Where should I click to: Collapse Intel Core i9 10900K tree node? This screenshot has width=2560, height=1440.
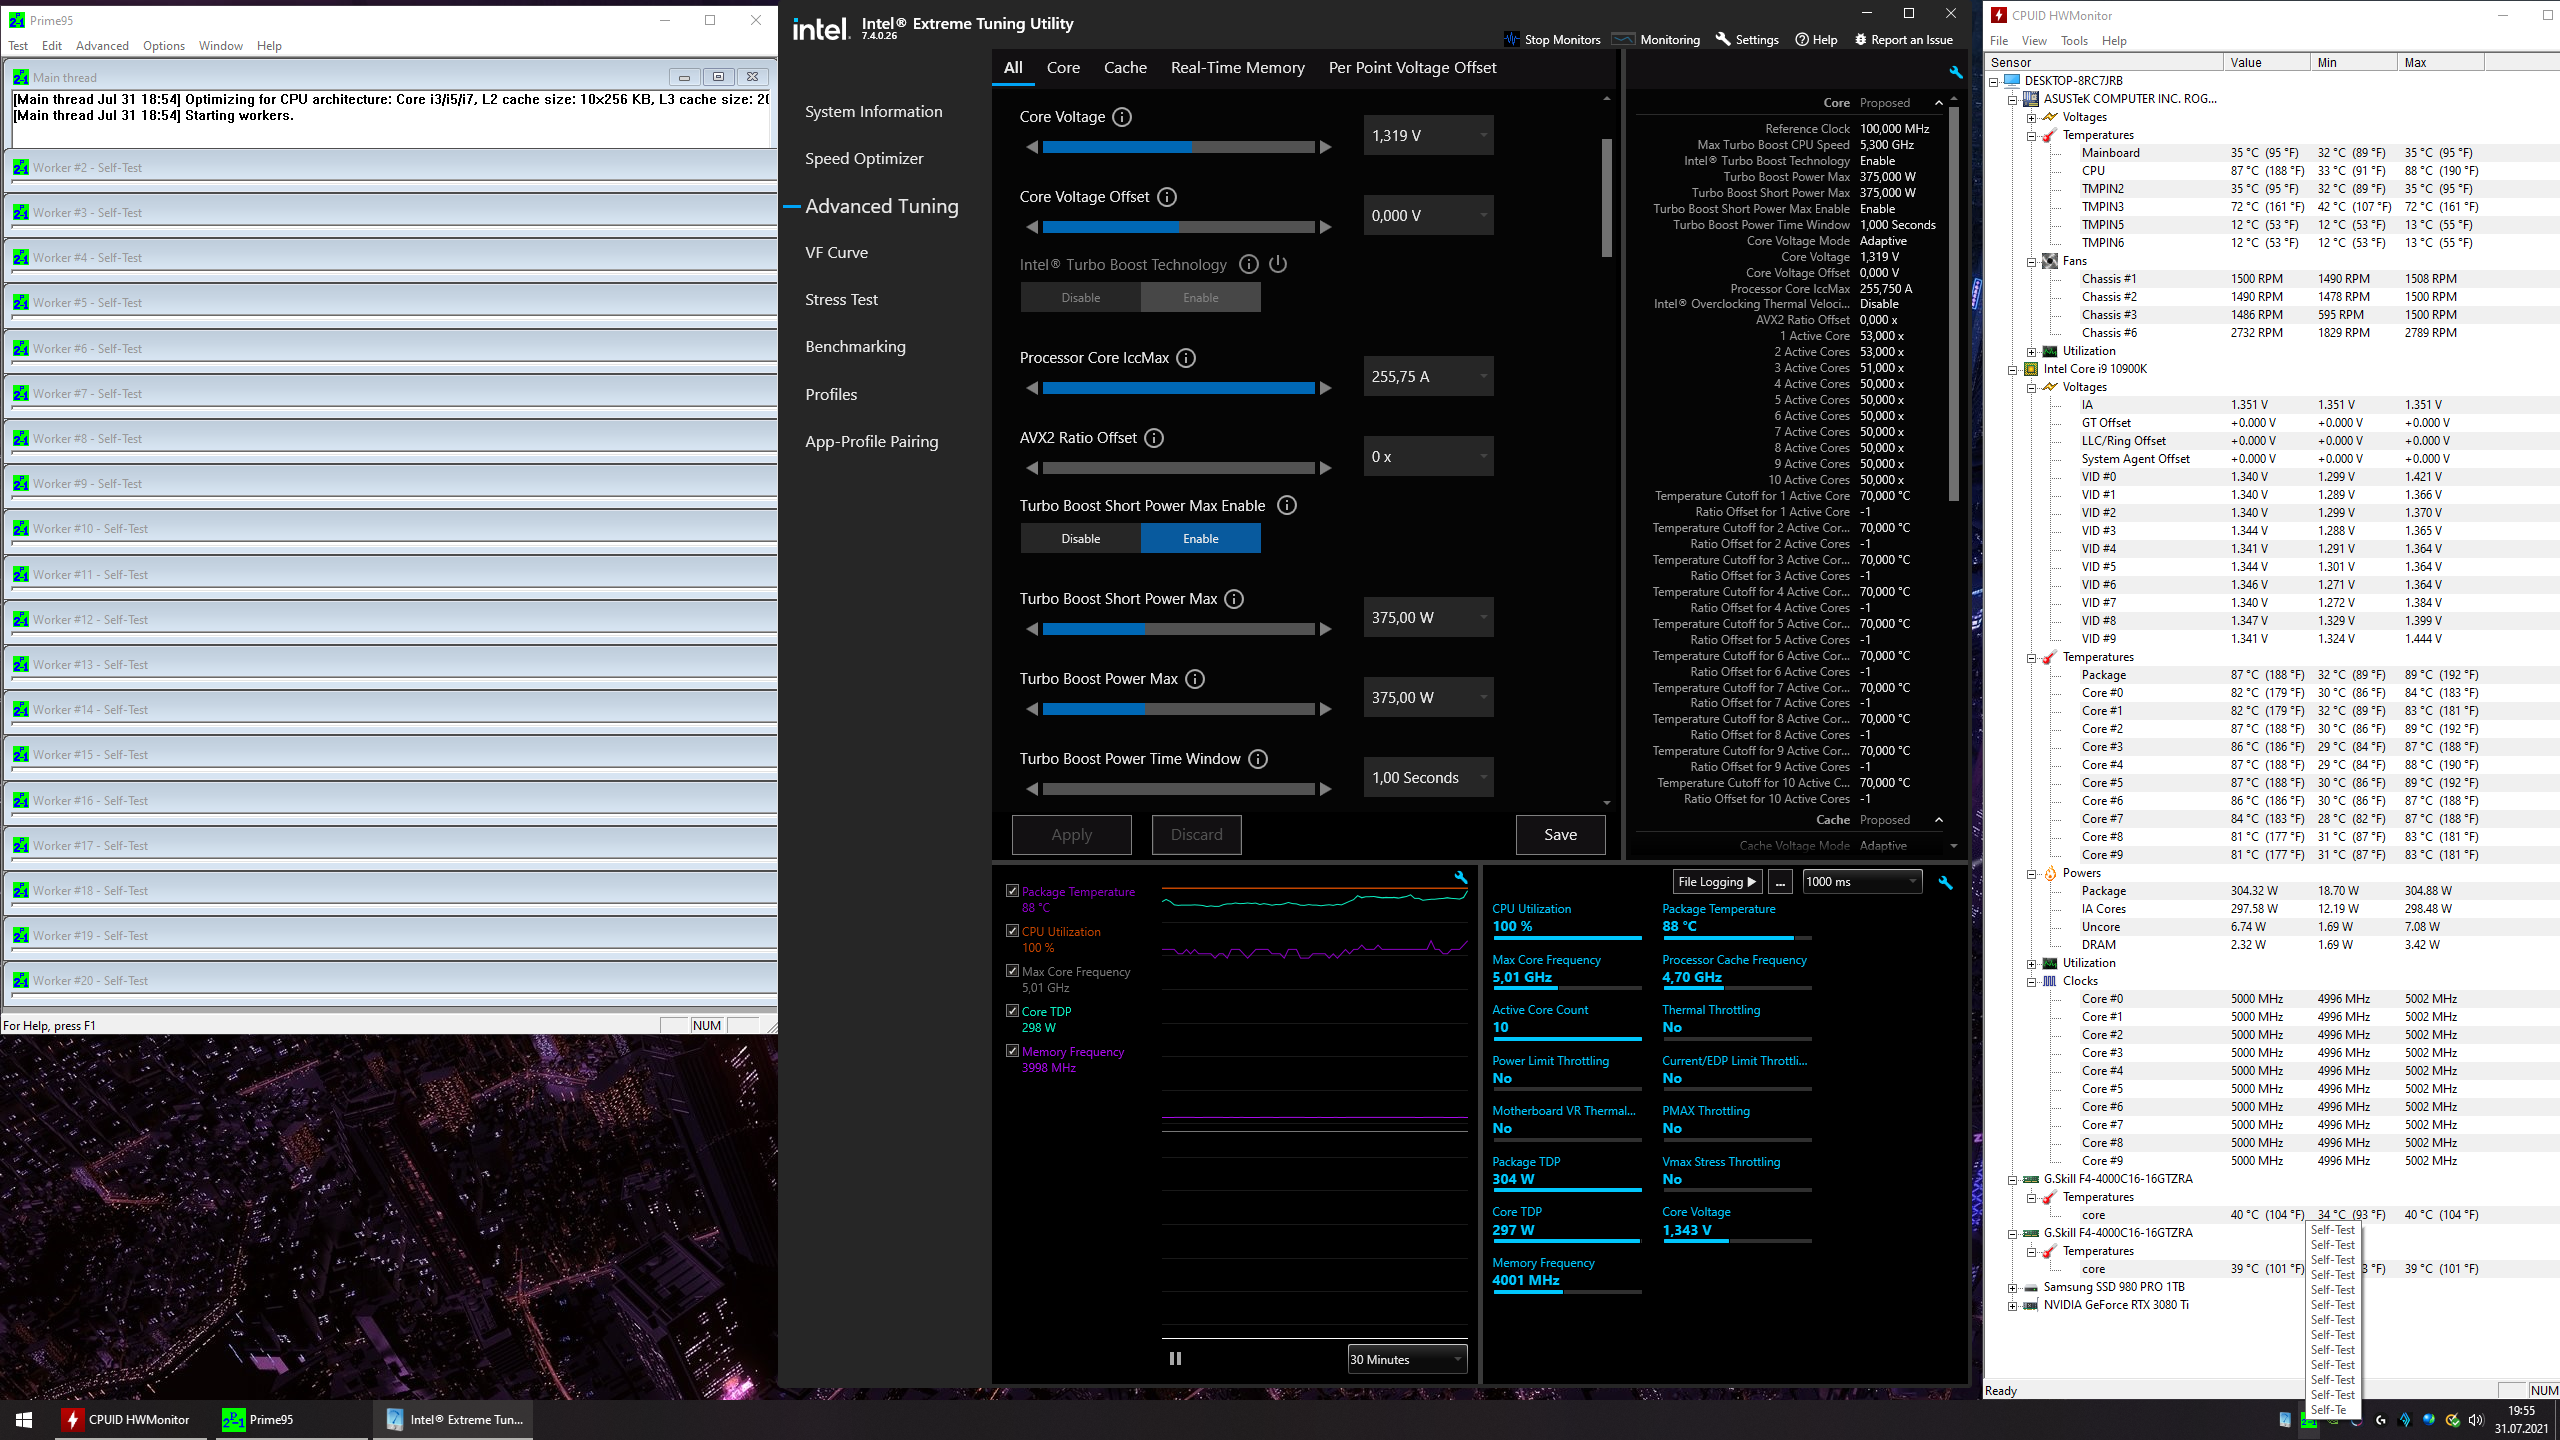[2013, 369]
